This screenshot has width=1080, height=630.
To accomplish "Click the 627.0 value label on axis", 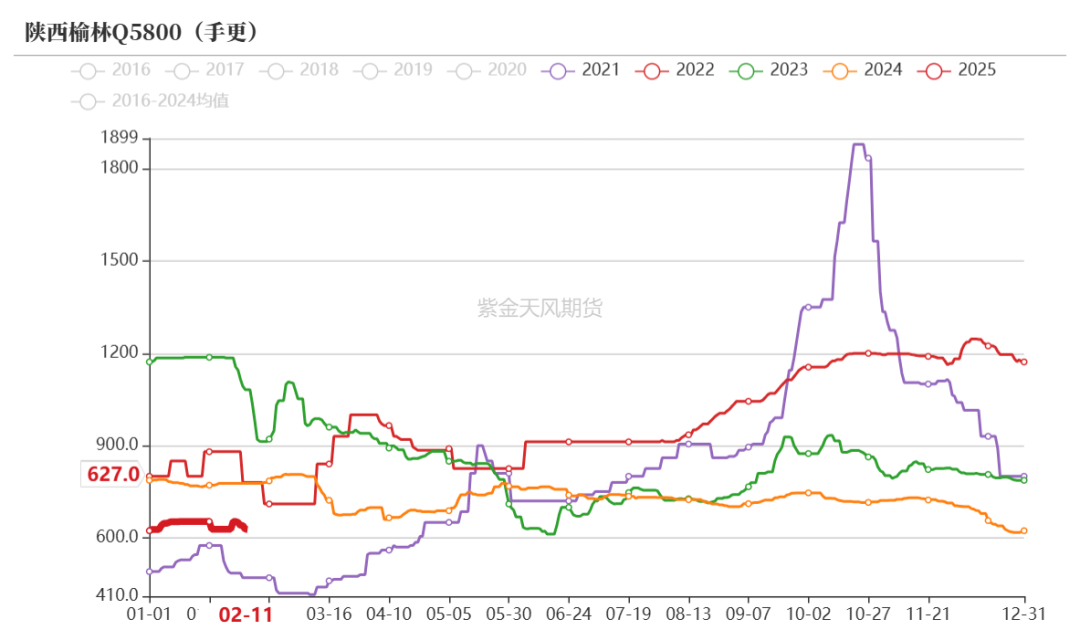I will click(113, 474).
